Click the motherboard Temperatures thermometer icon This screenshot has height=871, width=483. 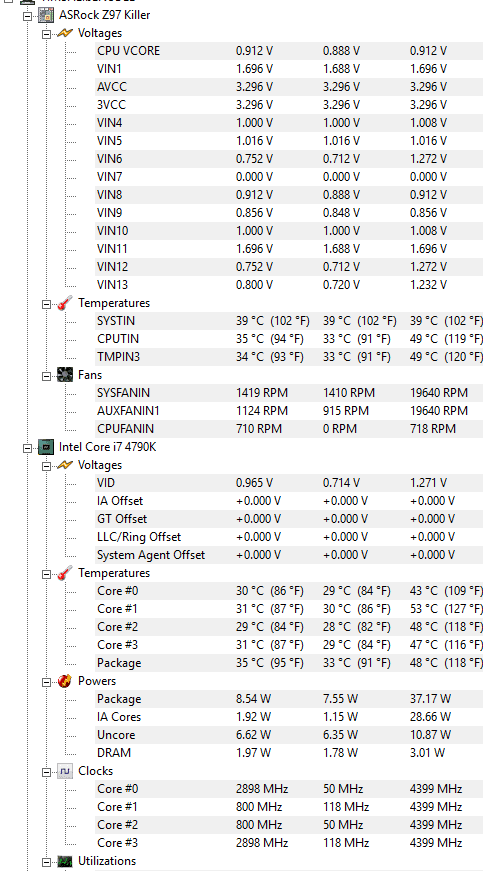pos(65,303)
